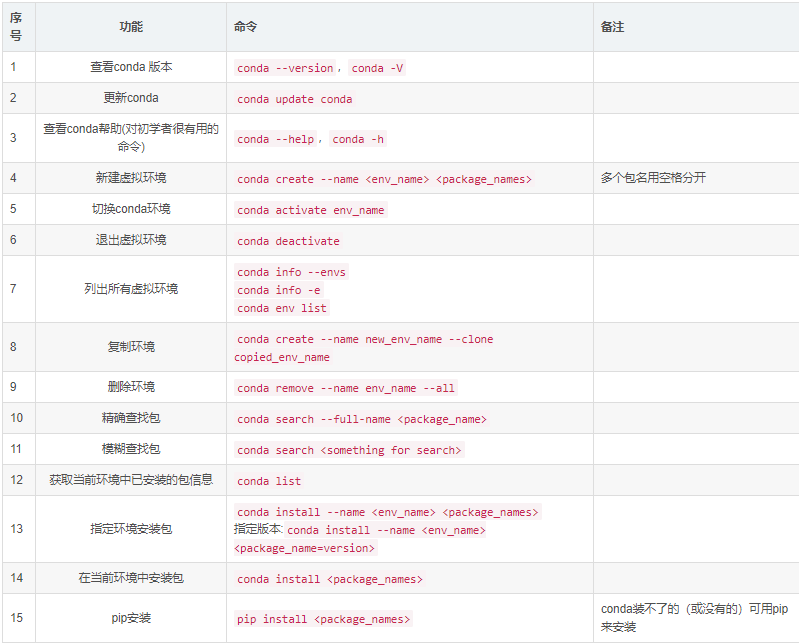Click the --clone copy environment command

365,348
